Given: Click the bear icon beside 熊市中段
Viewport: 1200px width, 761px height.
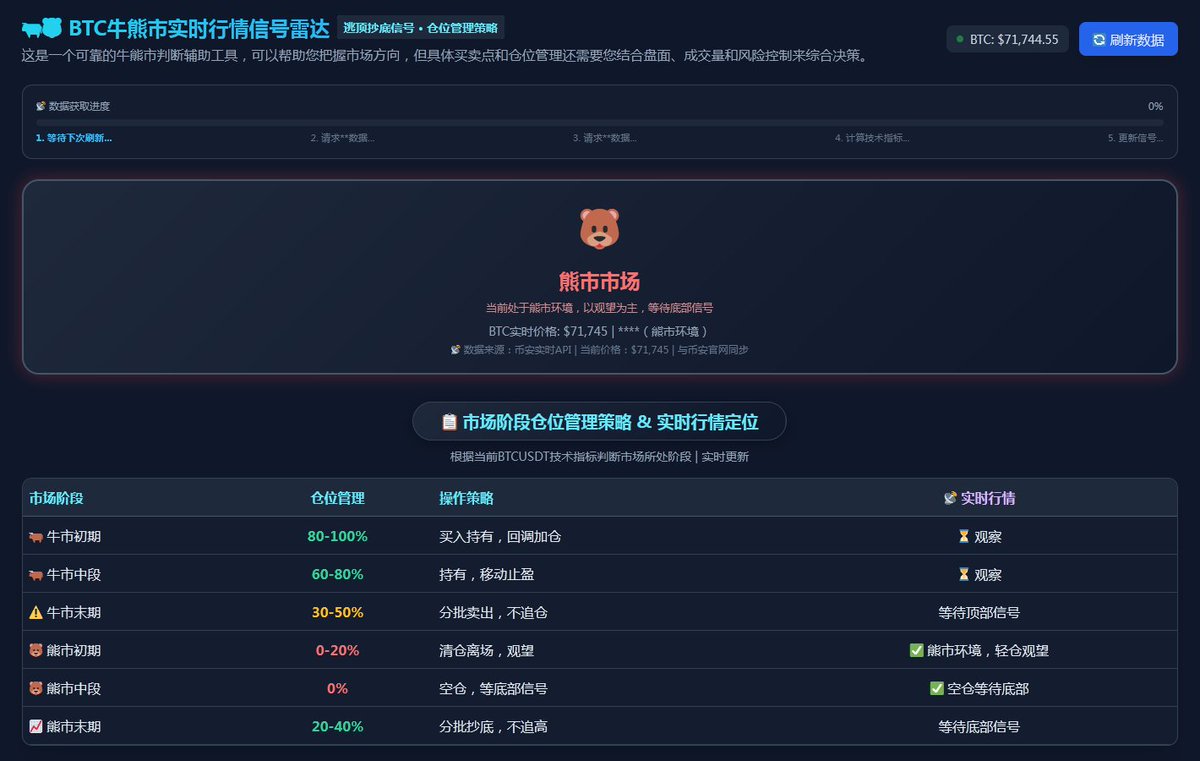Looking at the screenshot, I should click(x=36, y=689).
